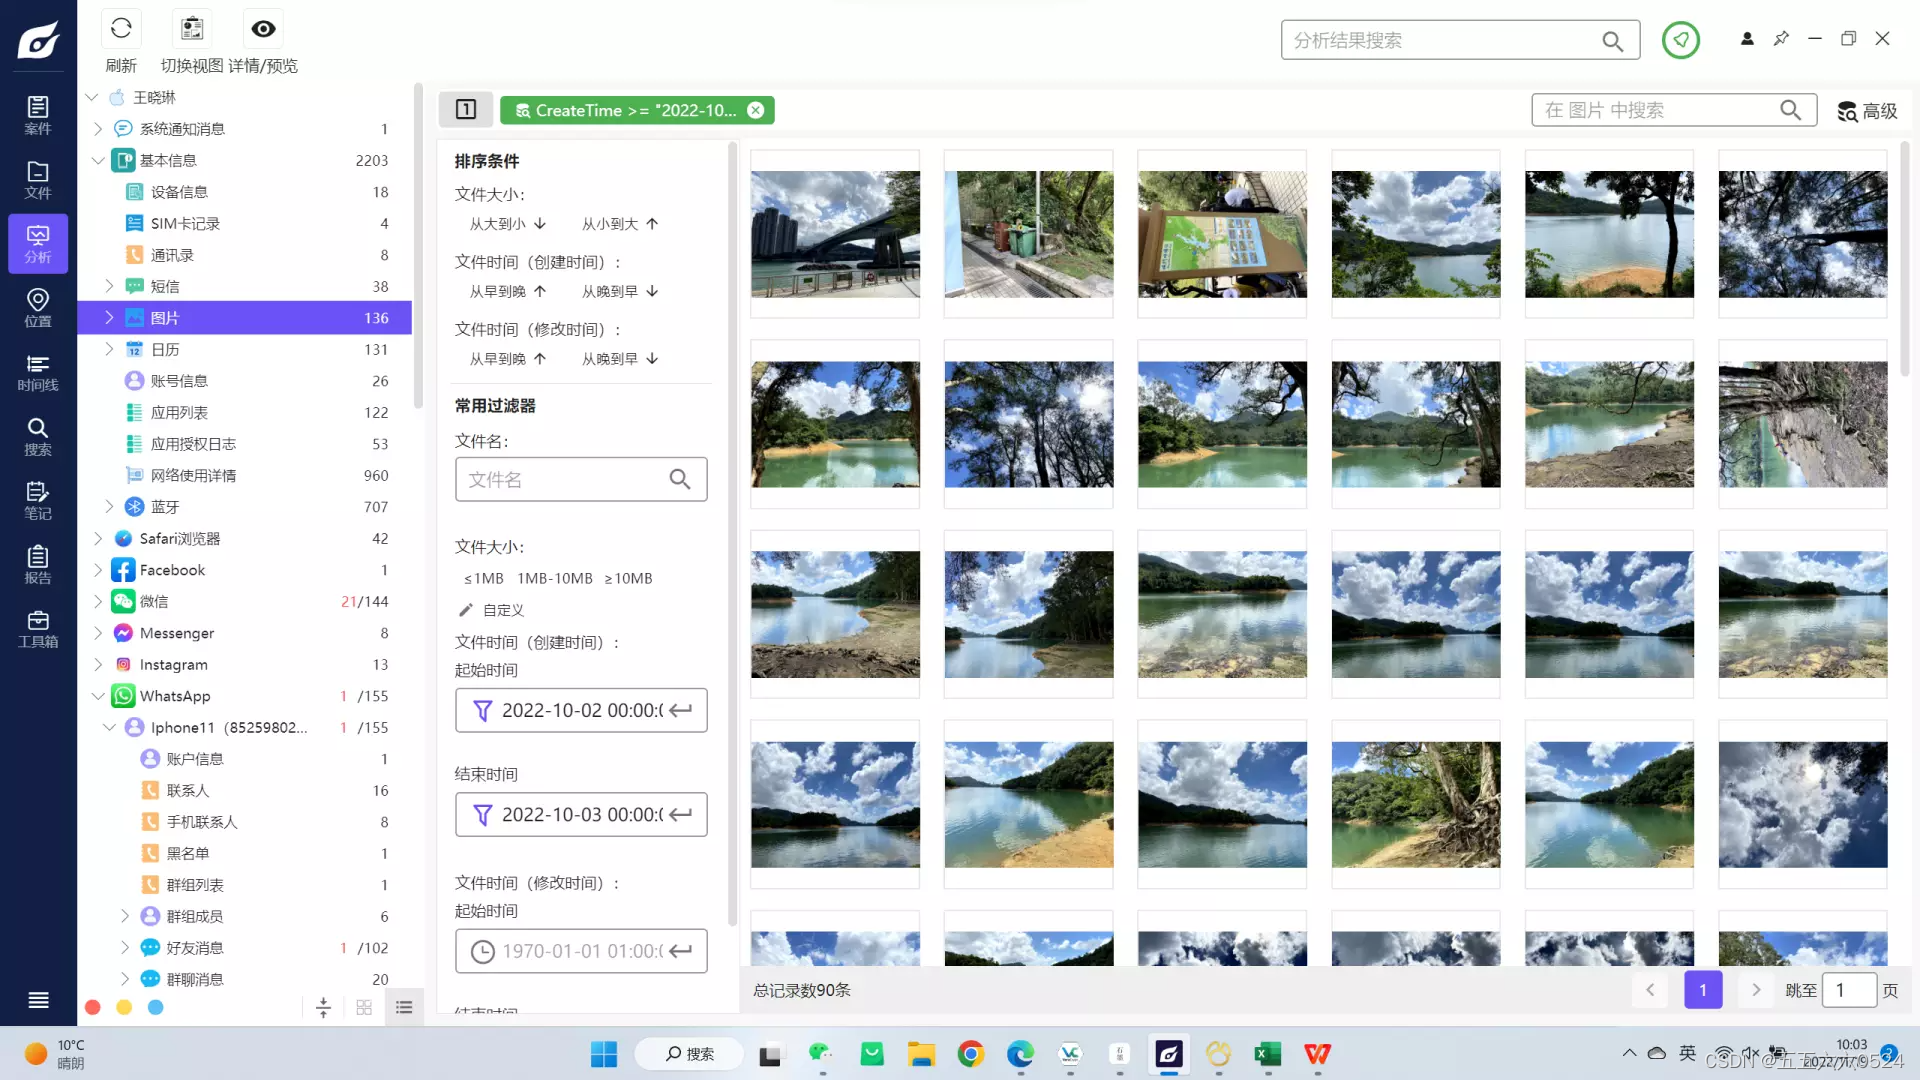The image size is (1920, 1080).
Task: Select 网络使用详情 in the tree
Action: [193, 476]
